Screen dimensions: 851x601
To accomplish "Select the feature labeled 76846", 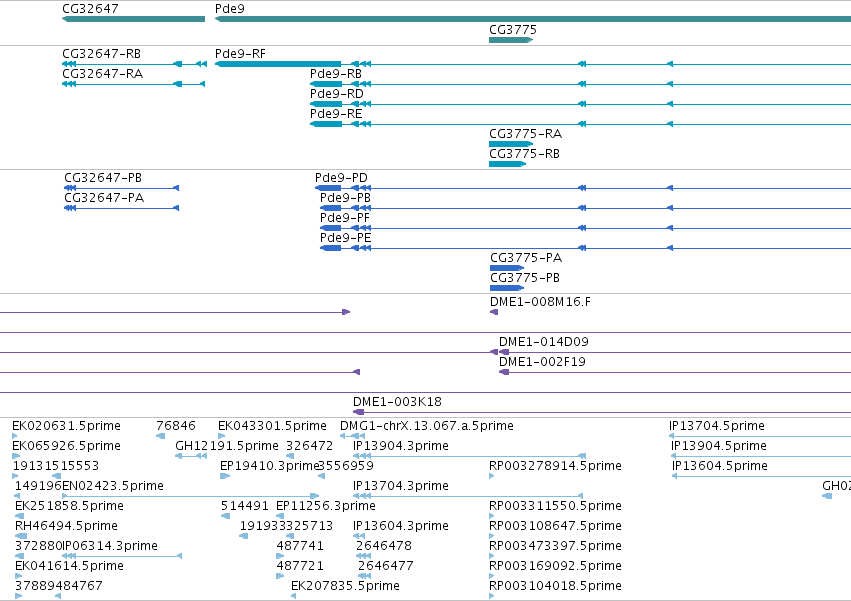I will click(176, 426).
